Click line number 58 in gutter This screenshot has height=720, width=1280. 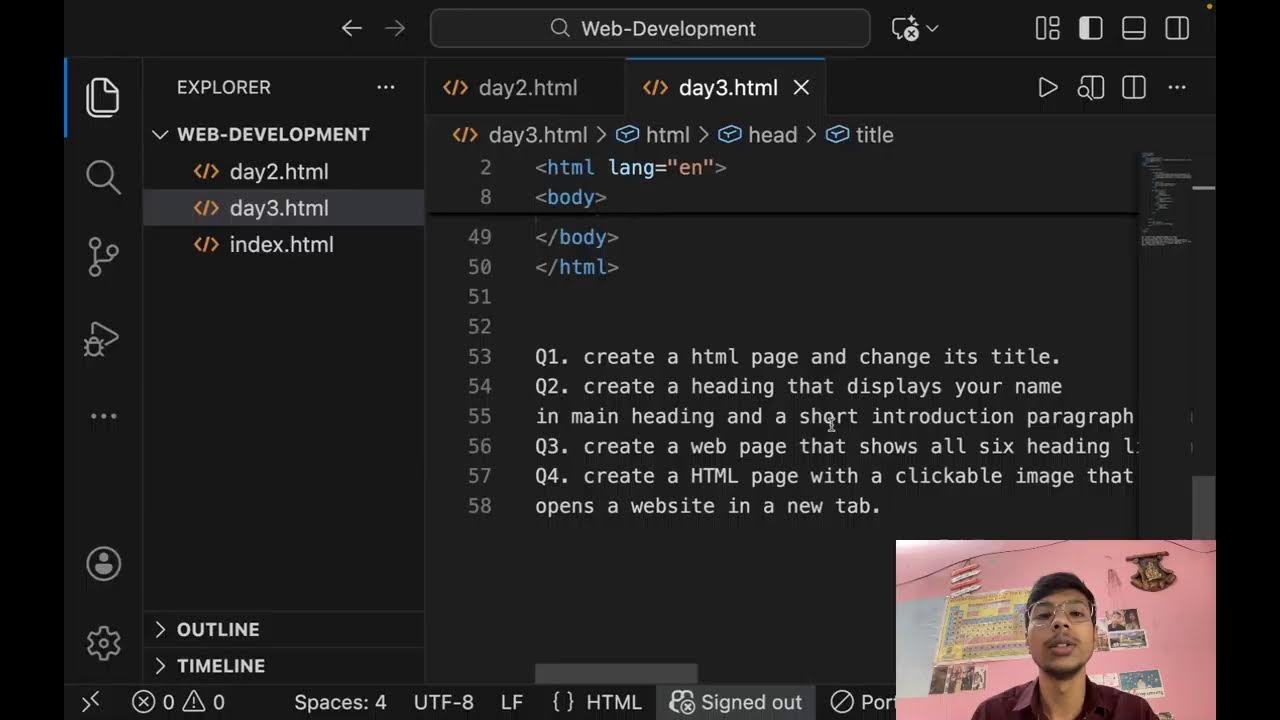[480, 507]
